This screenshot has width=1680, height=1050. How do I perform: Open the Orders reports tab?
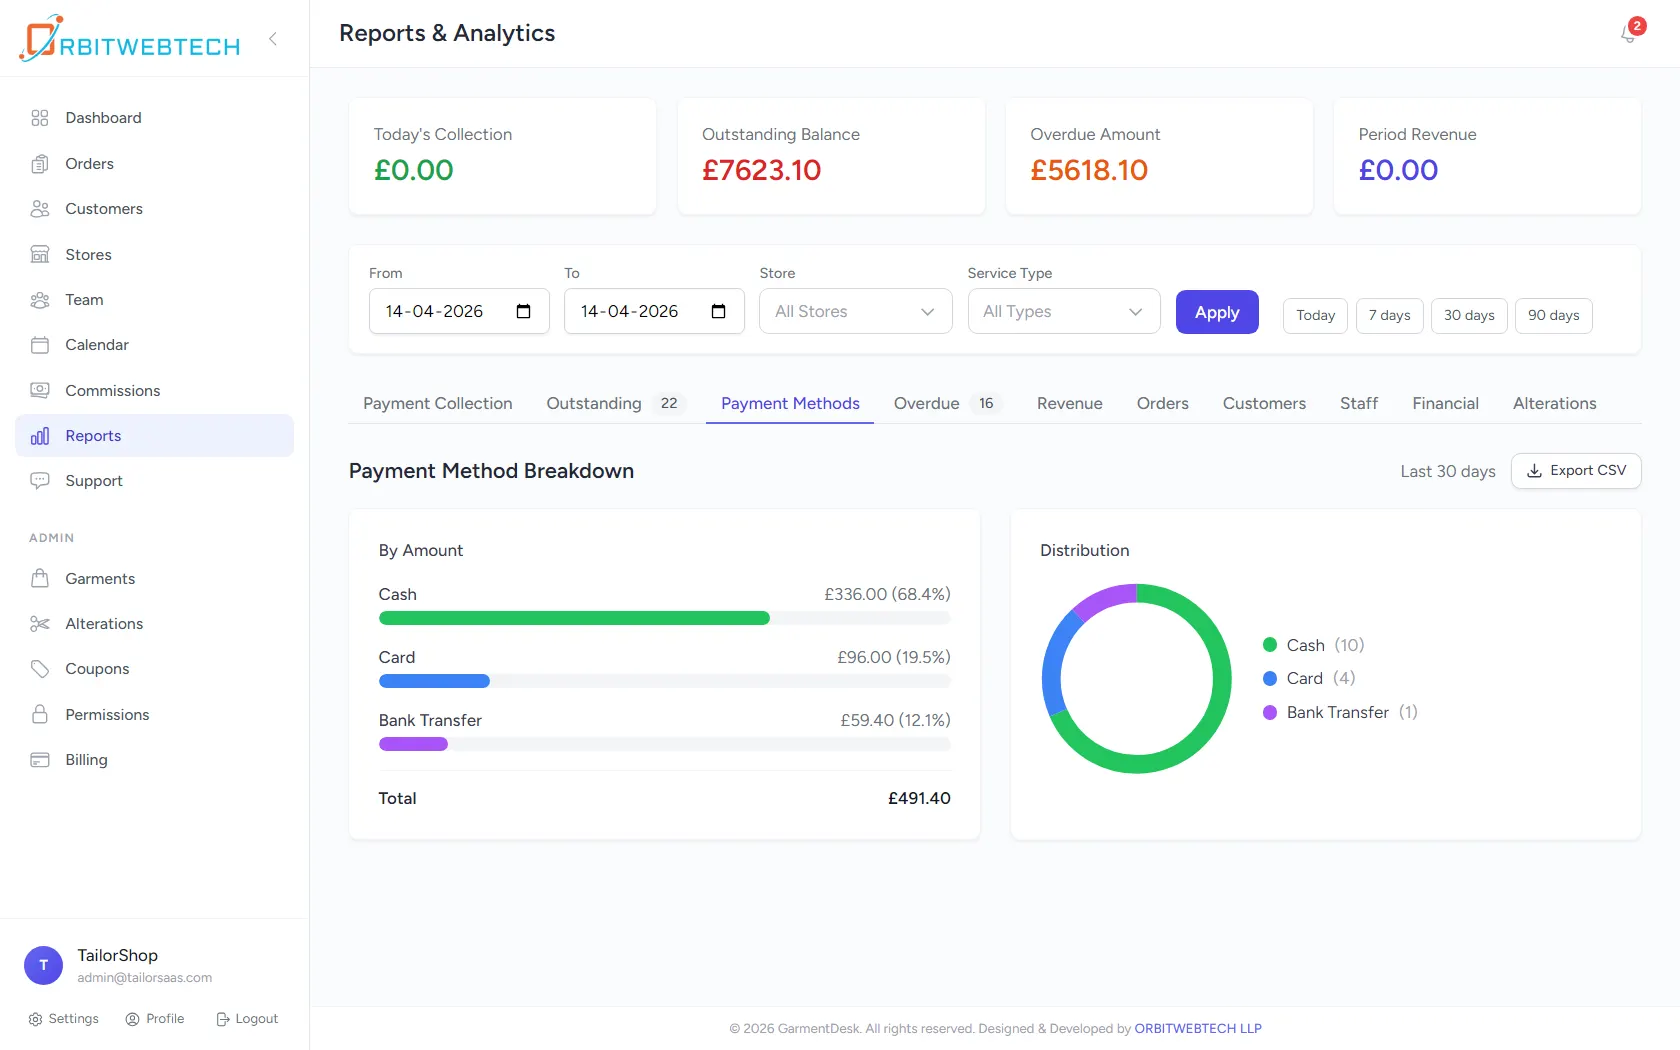click(1163, 404)
